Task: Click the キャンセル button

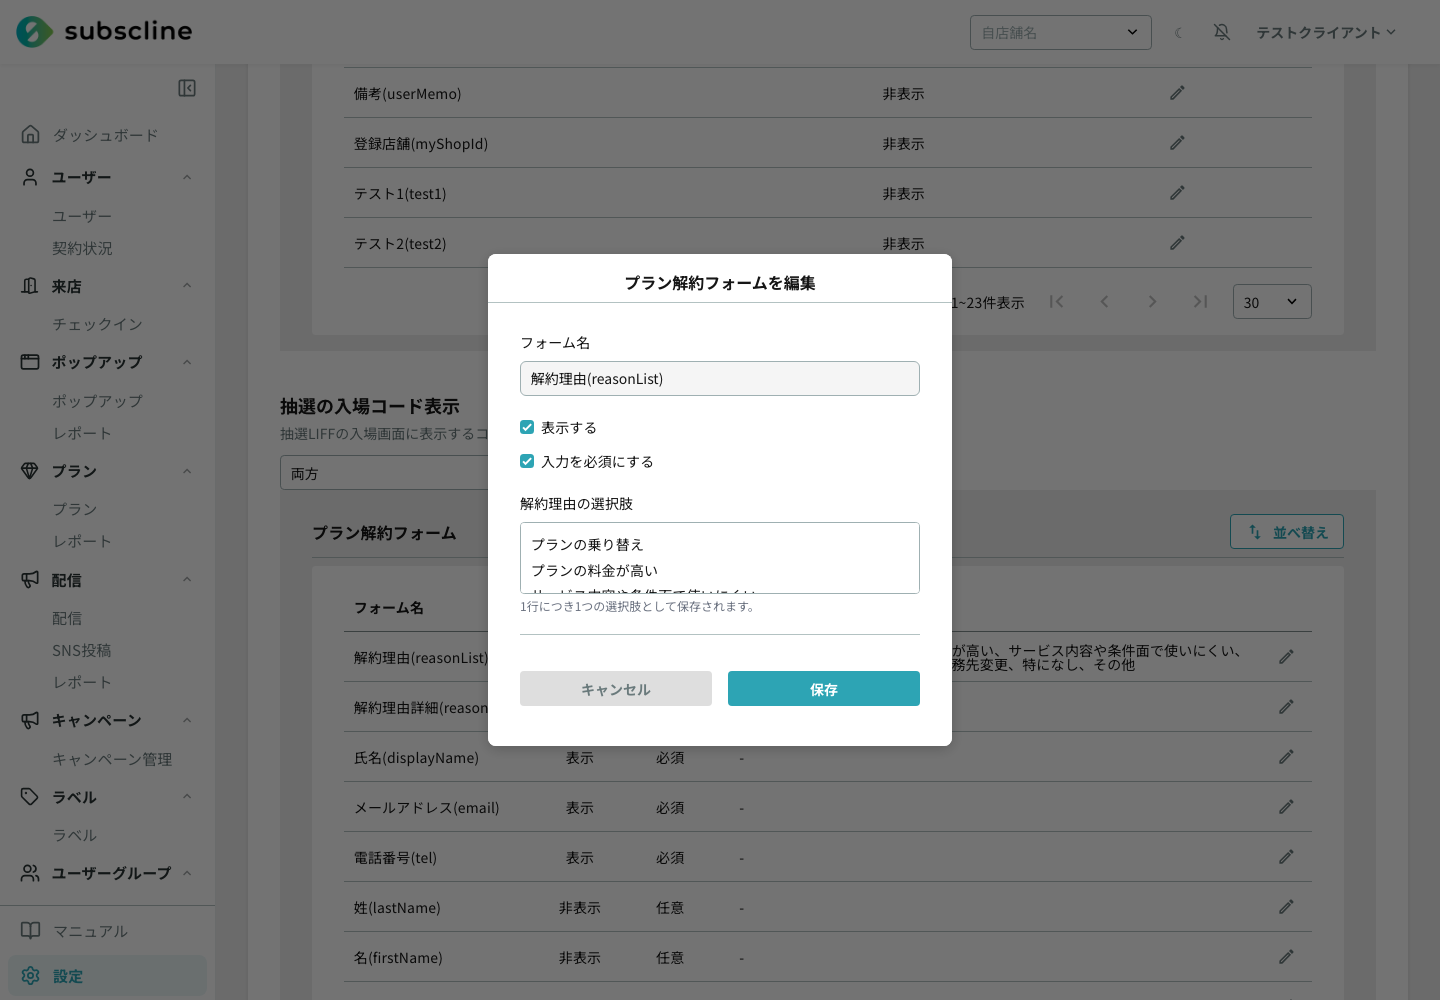Action: (616, 689)
